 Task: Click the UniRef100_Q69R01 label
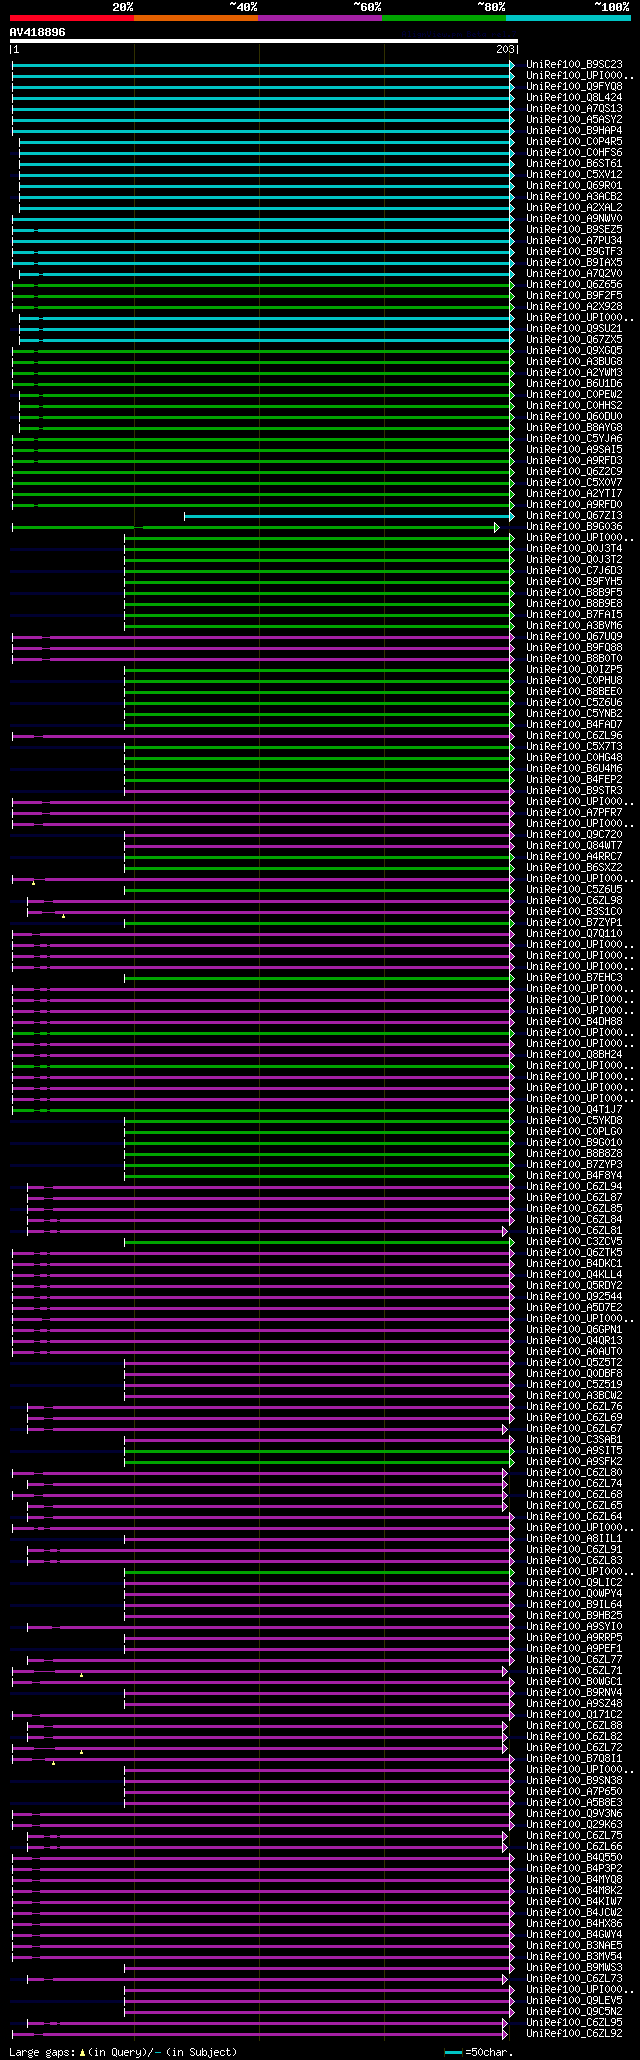(574, 186)
